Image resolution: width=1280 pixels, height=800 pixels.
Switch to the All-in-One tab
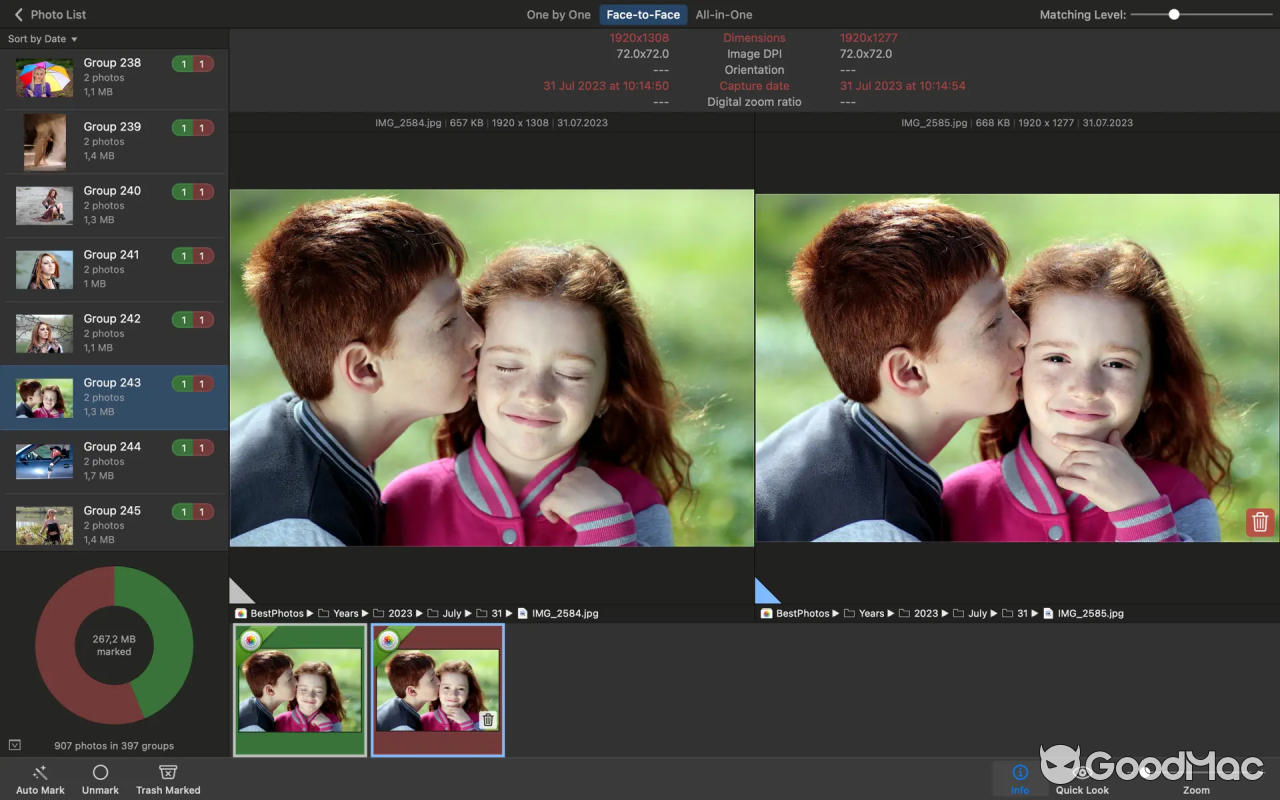(x=723, y=14)
